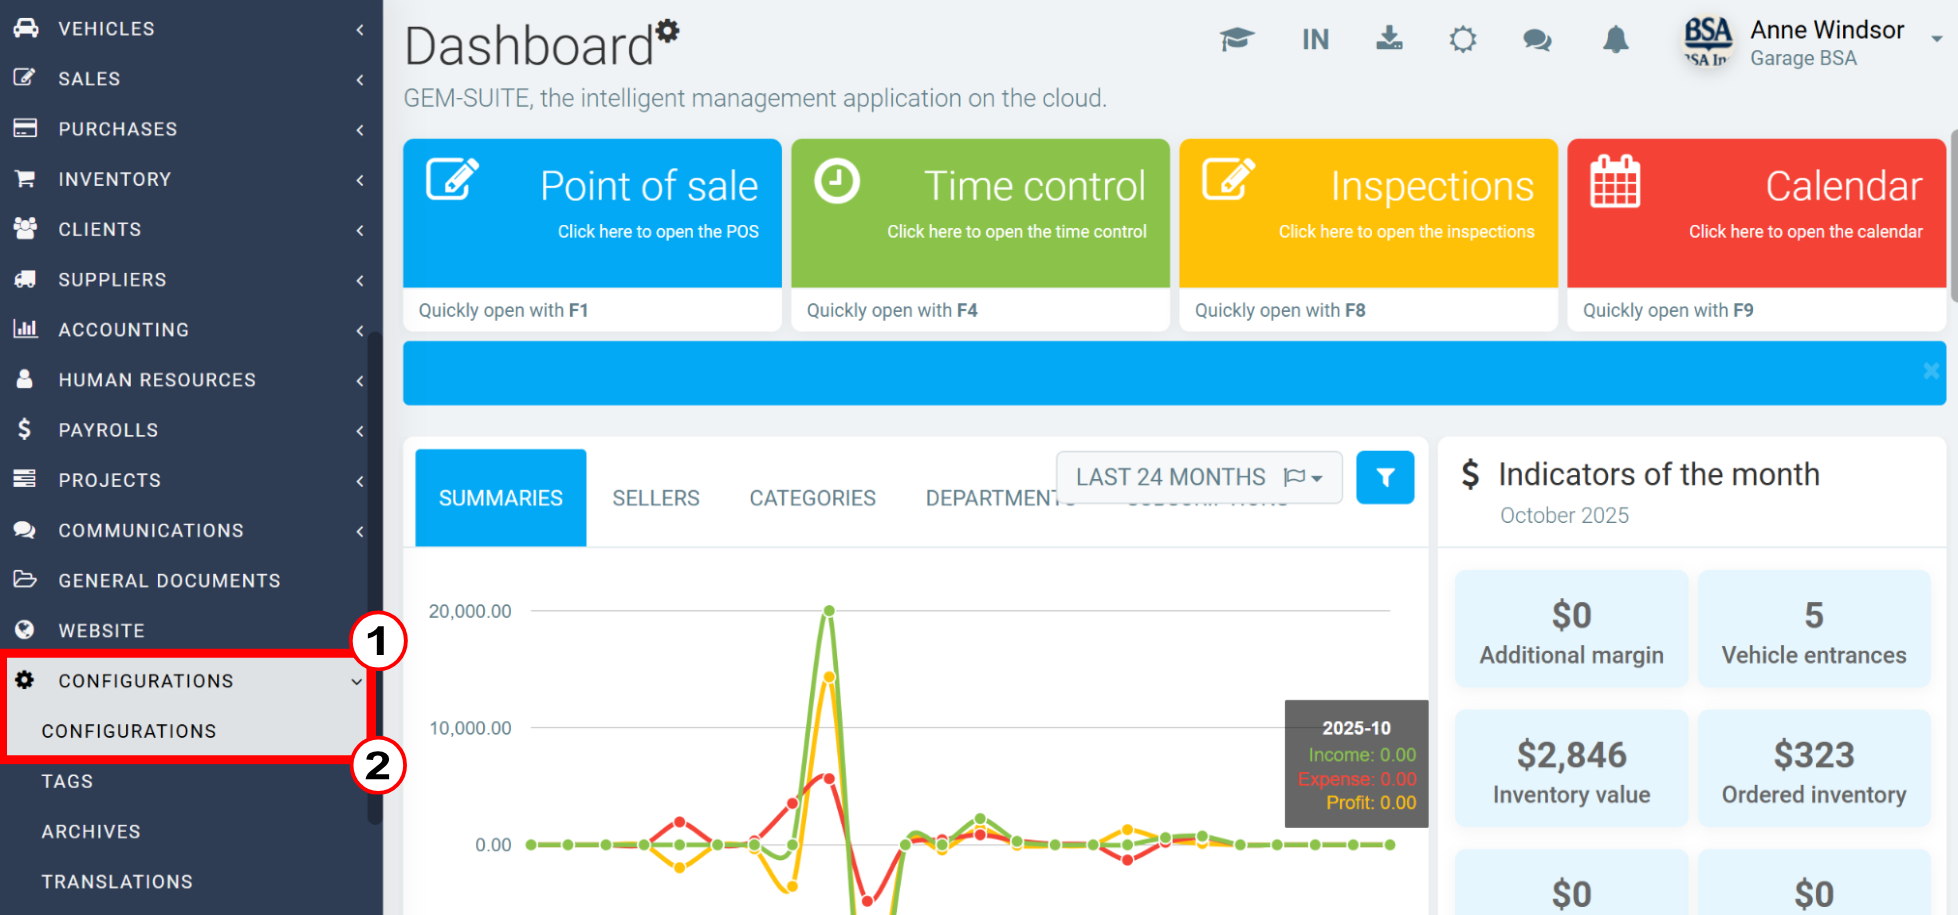
Task: Open the Last 24 Months dropdown
Action: point(1198,478)
